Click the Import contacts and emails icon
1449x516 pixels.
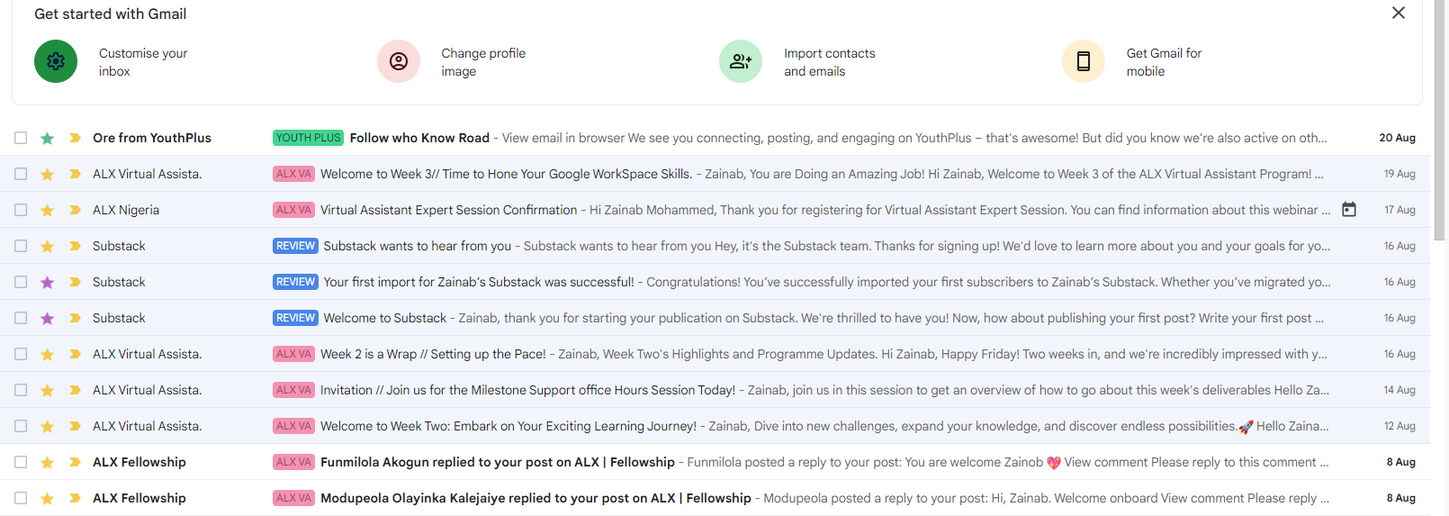(x=741, y=62)
